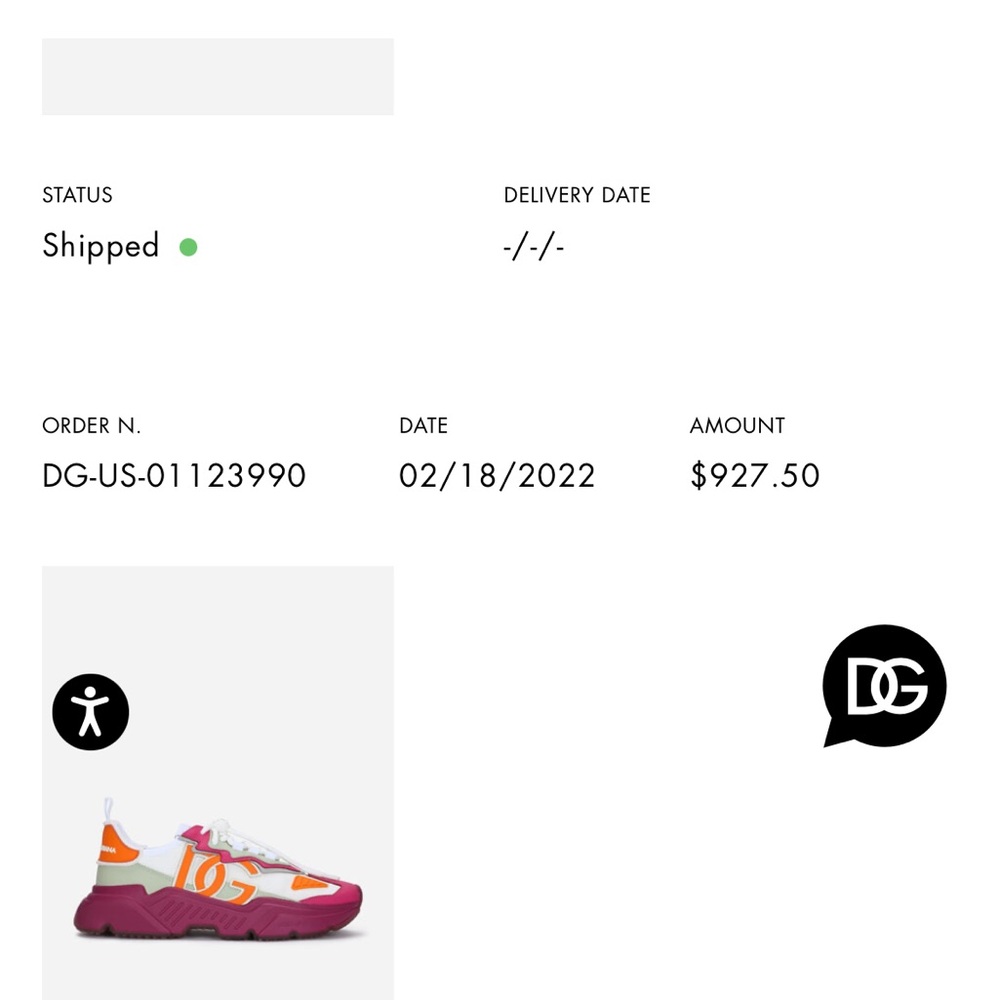Viewport: 1000px width, 1000px height.
Task: Open the DG chat bubble
Action: point(884,686)
